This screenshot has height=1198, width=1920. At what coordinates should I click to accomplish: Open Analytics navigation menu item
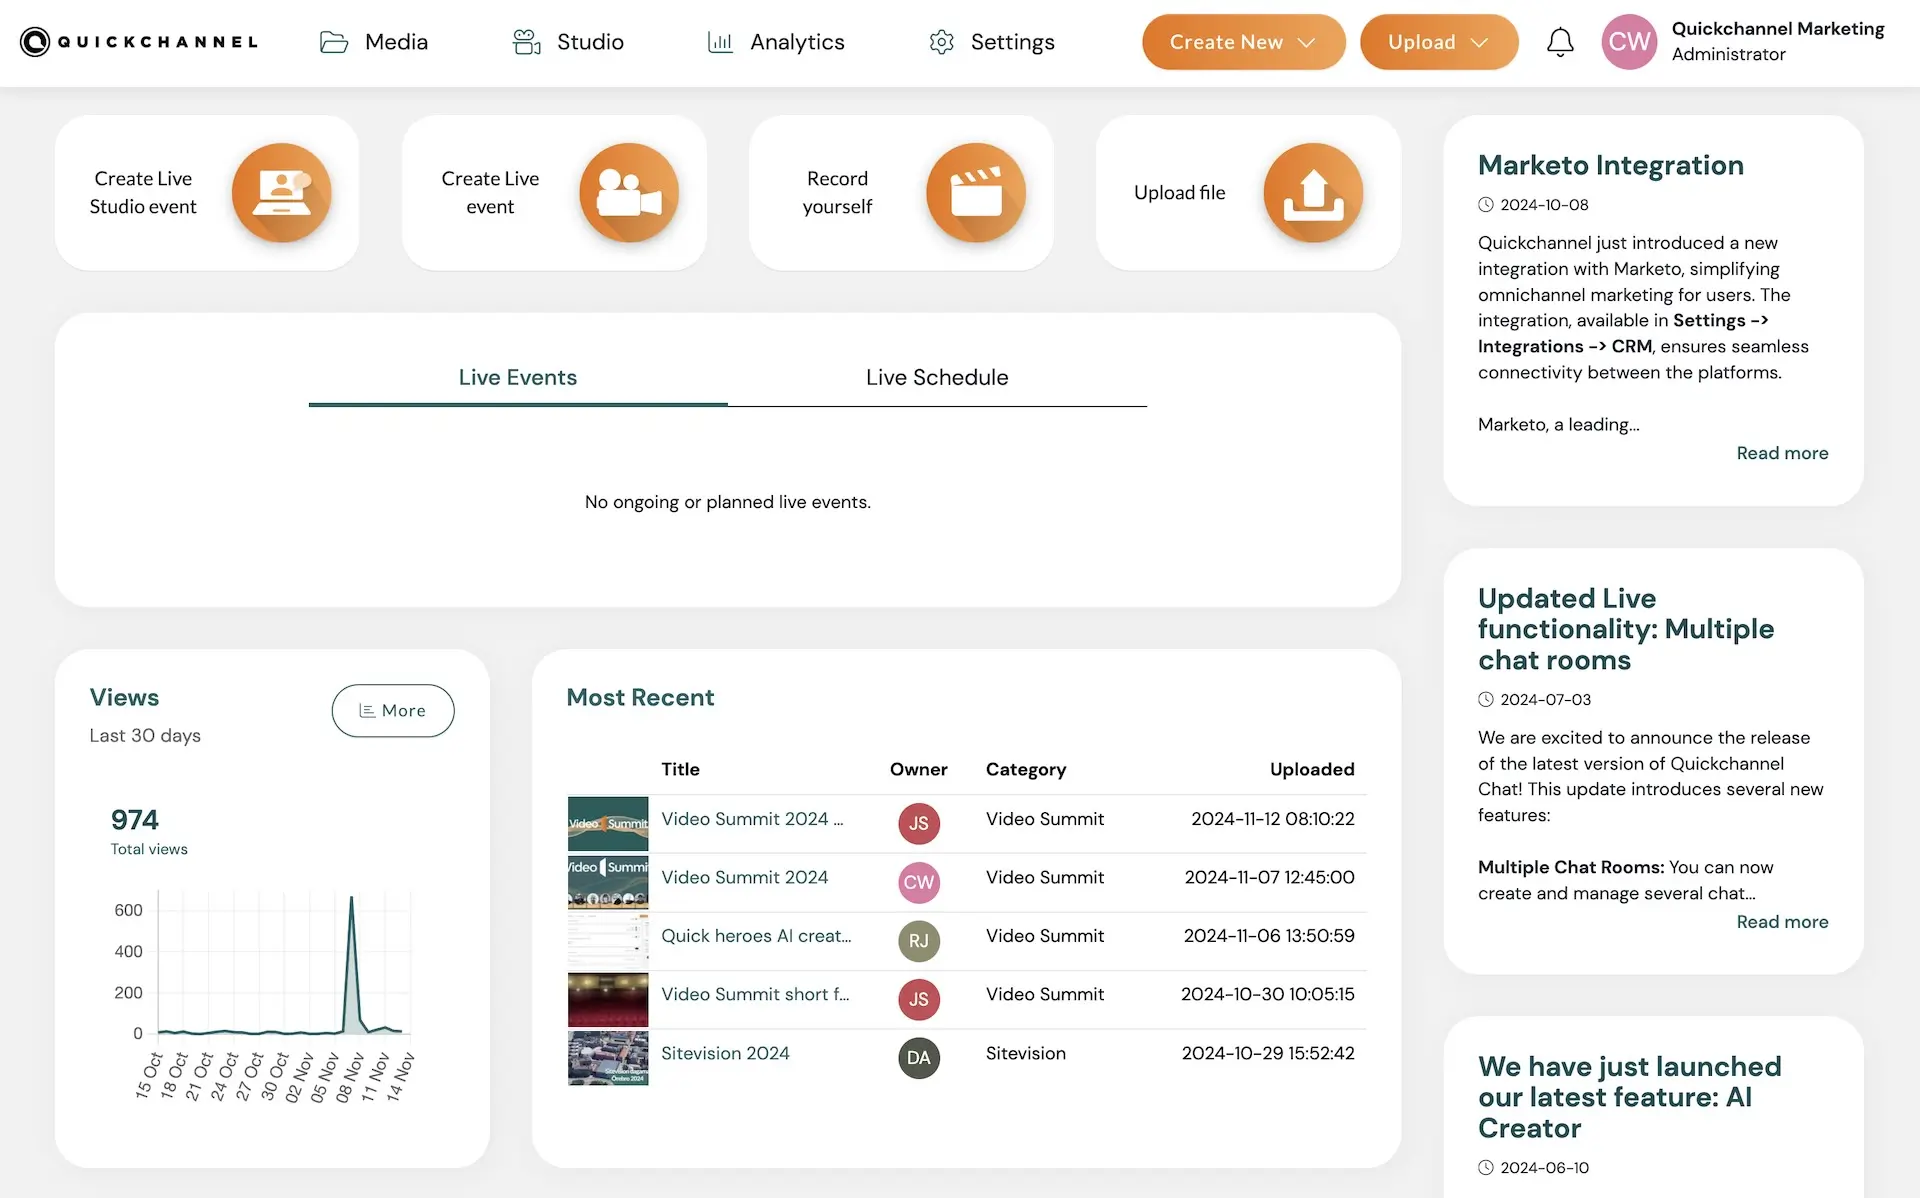[x=776, y=41]
